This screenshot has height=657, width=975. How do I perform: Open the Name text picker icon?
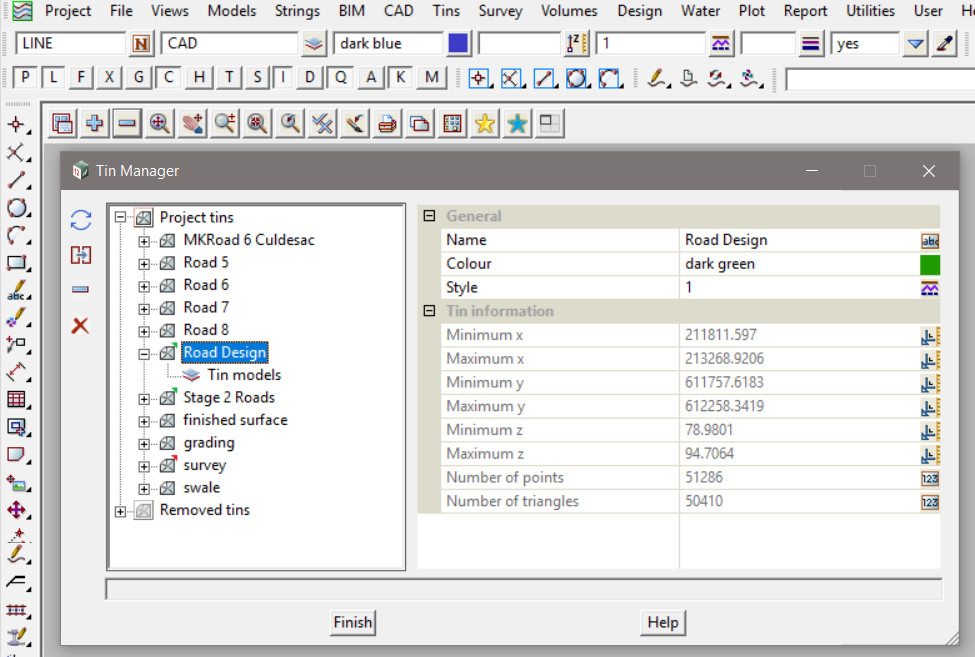(x=930, y=240)
